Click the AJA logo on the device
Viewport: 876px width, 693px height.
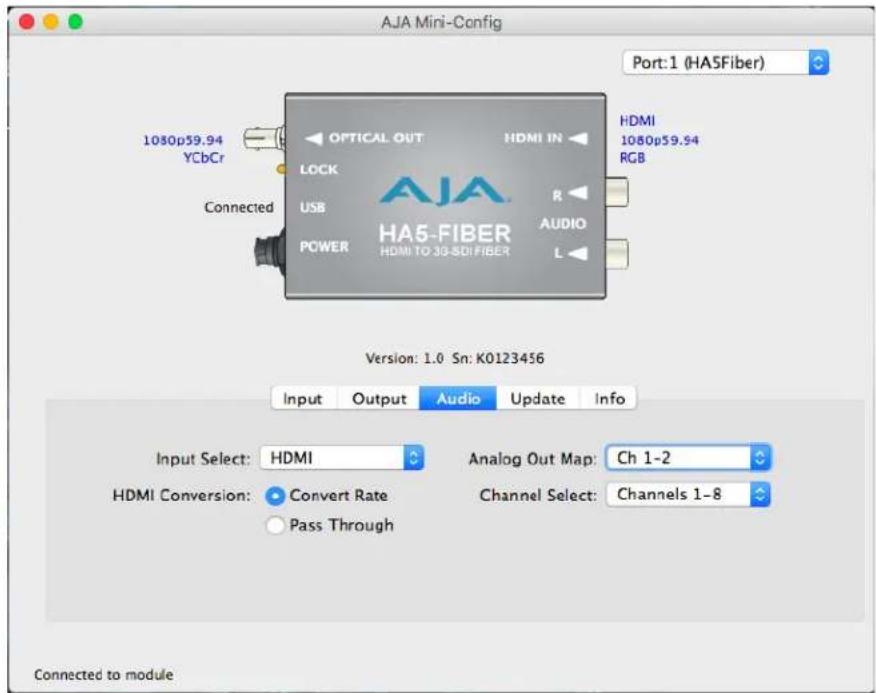click(x=444, y=191)
